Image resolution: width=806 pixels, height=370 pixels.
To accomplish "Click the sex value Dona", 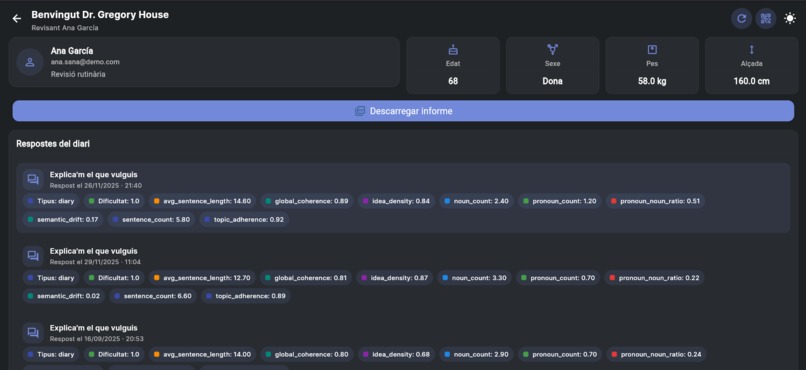I will click(553, 81).
